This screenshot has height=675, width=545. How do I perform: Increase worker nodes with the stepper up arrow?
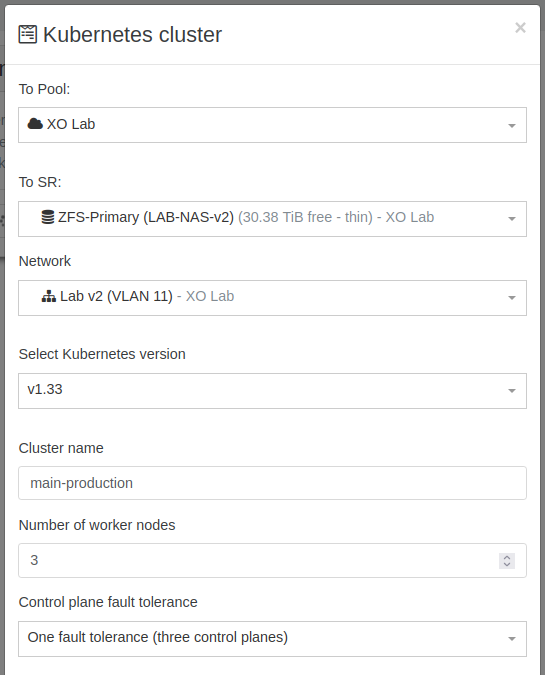pos(507,557)
